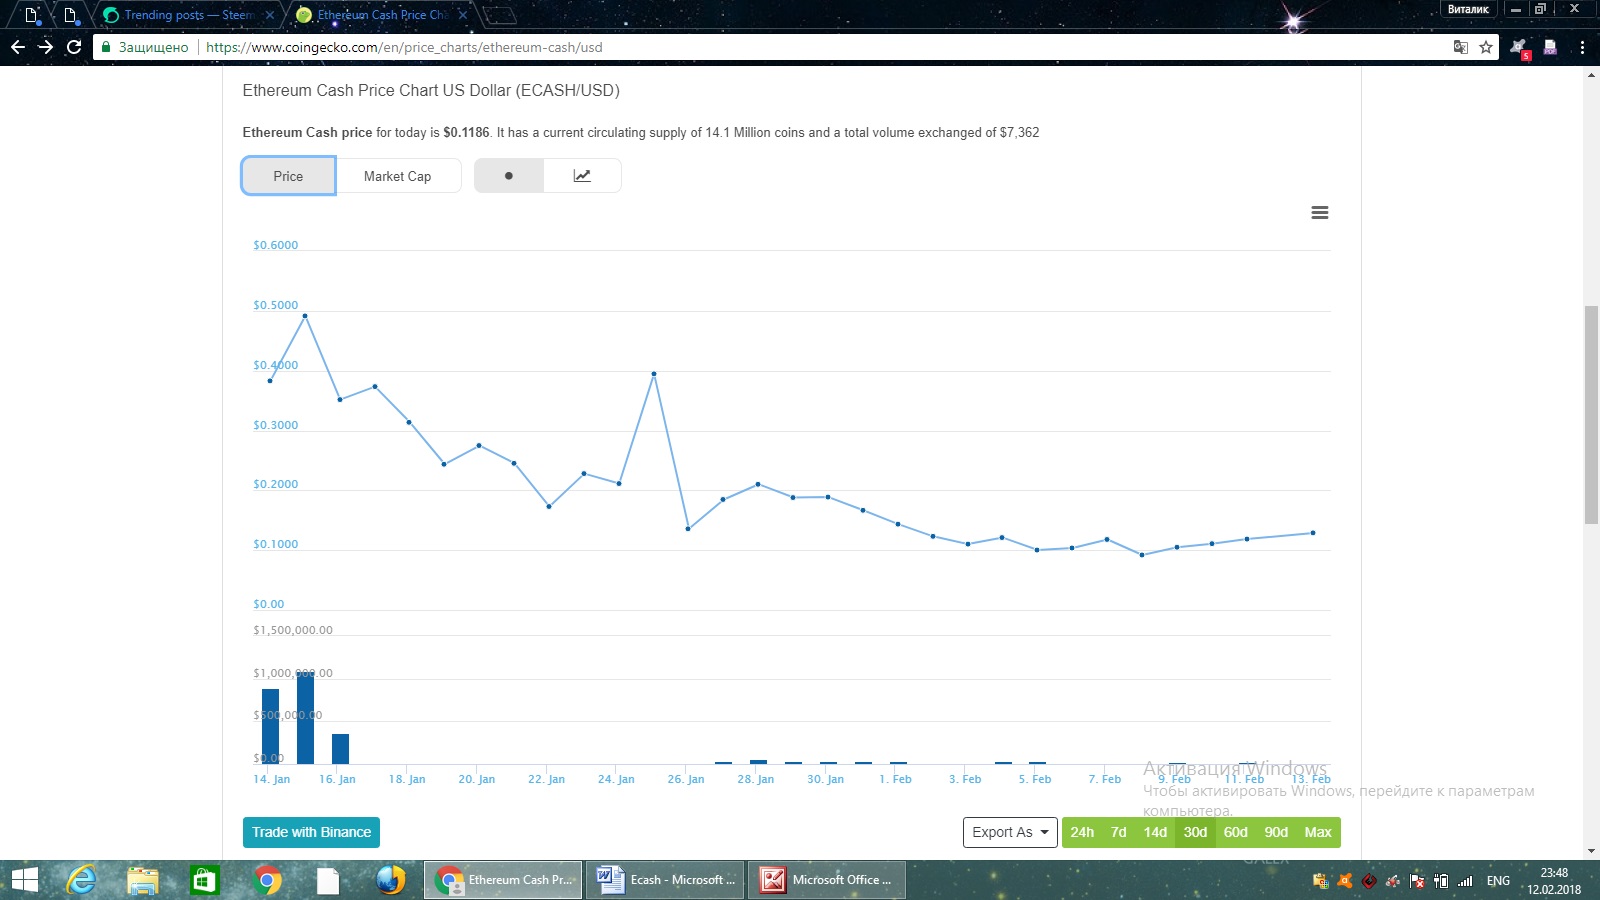Set chart range to 30d

tap(1195, 832)
